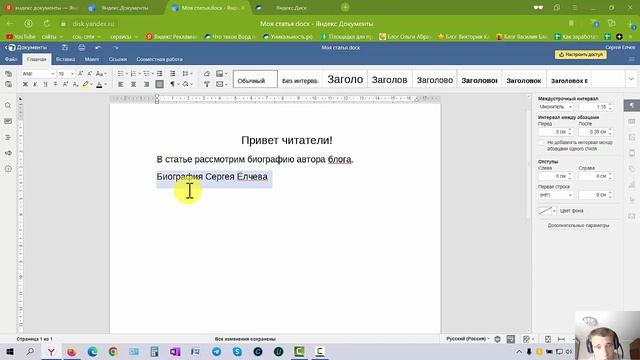Click fit to width icon in status bar
Screen dimensions: 640x360
point(562,339)
